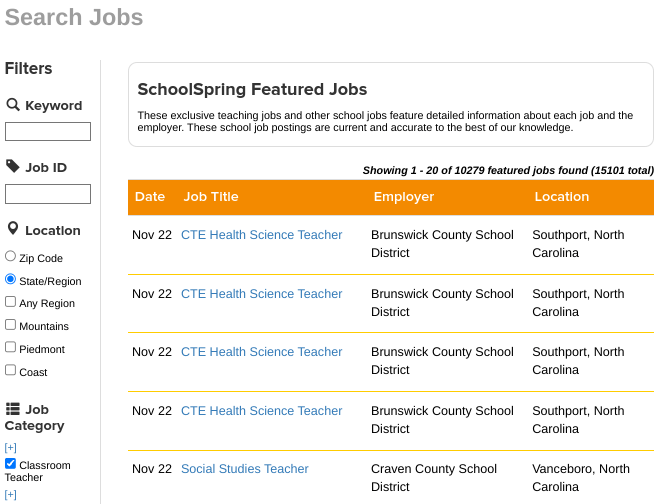Expand the [+] above Classroom Teacher
This screenshot has width=667, height=504.
point(11,447)
